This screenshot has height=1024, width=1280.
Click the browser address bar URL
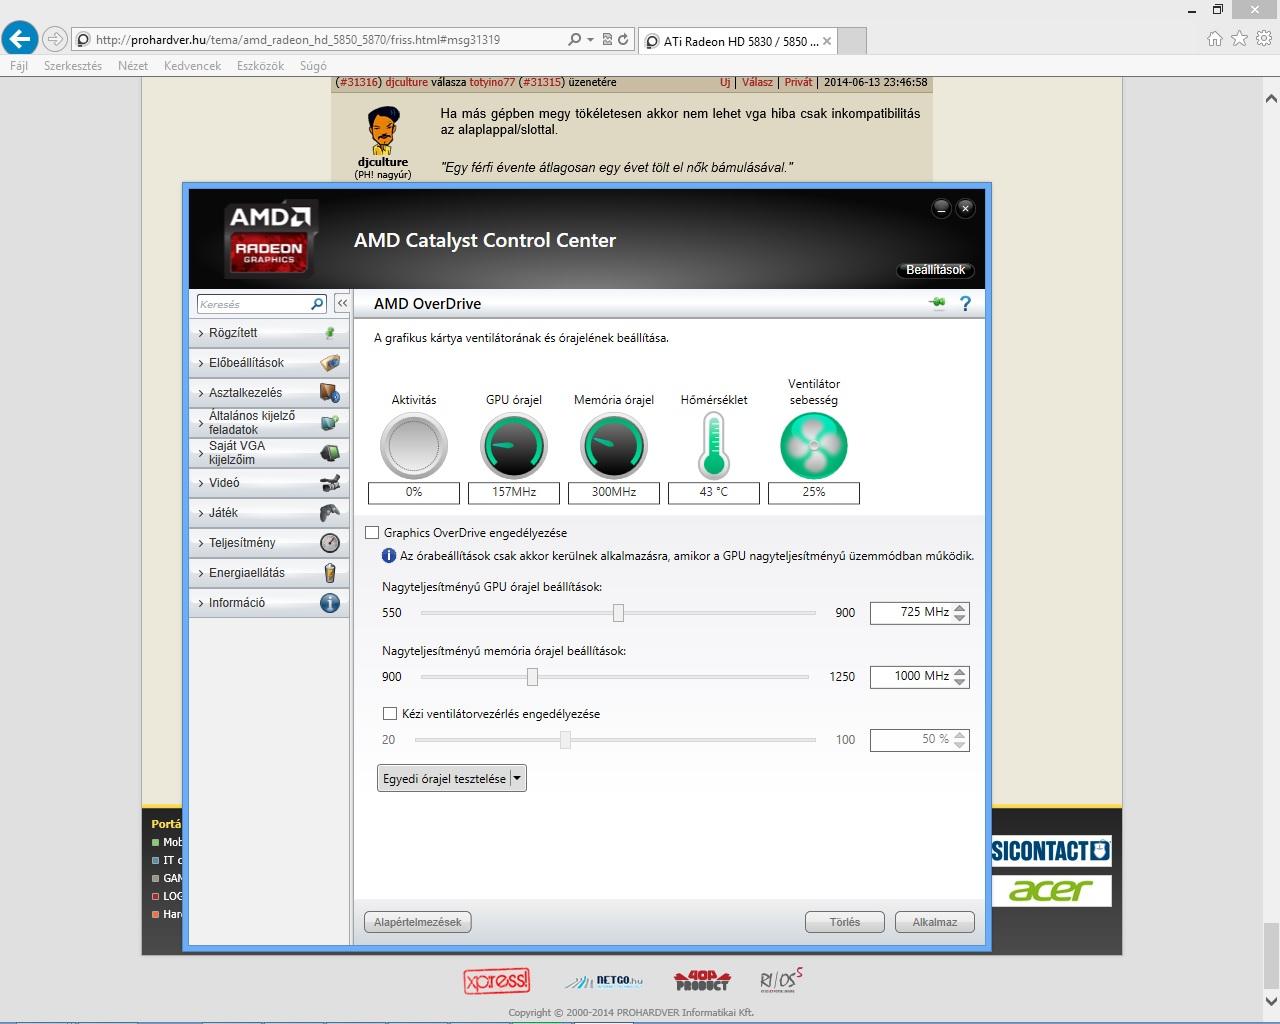pyautogui.click(x=298, y=40)
